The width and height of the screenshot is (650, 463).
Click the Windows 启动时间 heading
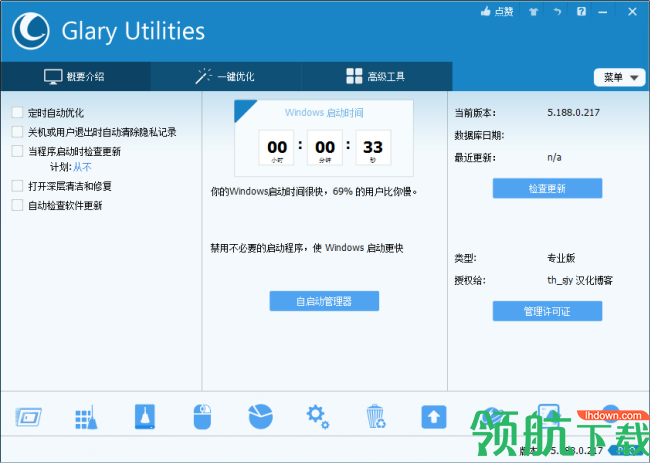[x=324, y=112]
